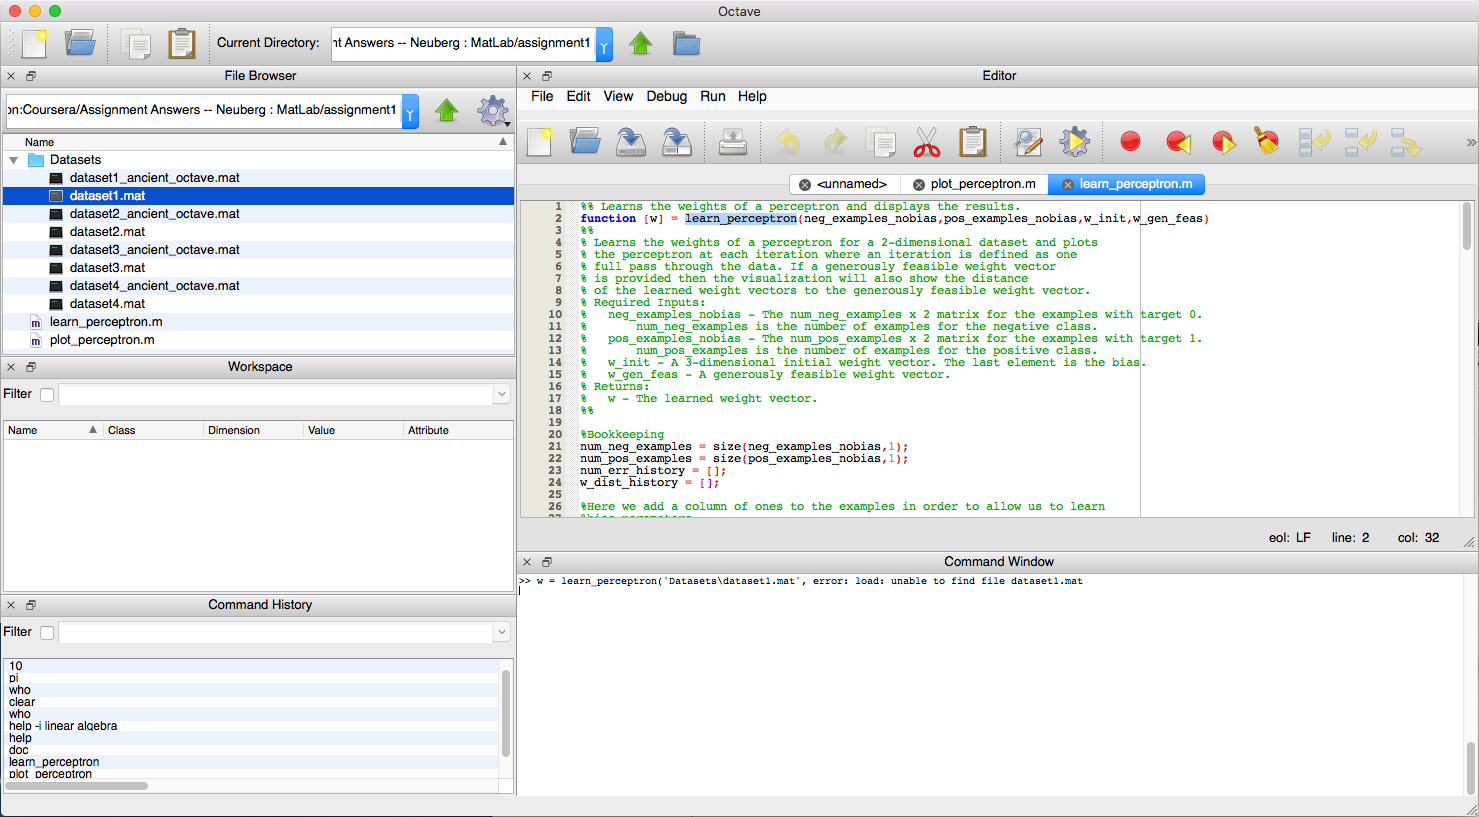This screenshot has height=817, width=1479.
Task: Click the Workspace filter input field
Action: click(276, 394)
